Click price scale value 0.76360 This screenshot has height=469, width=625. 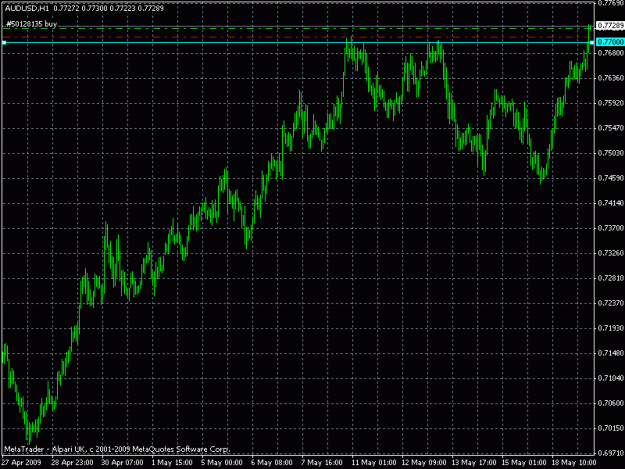coord(611,78)
